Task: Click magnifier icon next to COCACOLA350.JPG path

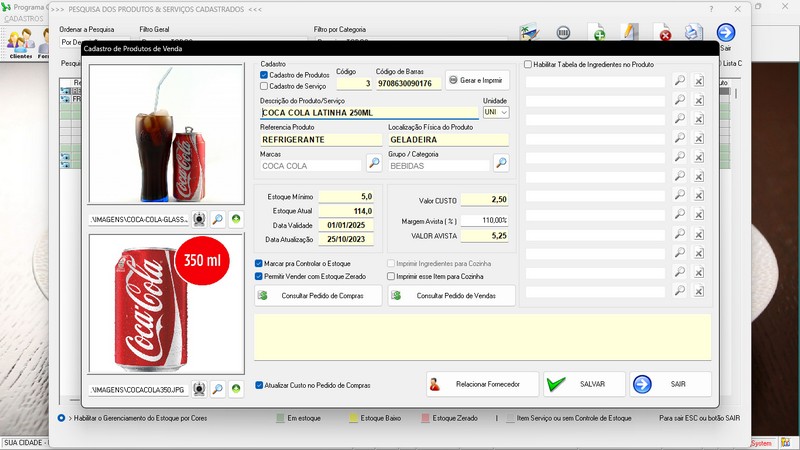Action: 217,388
